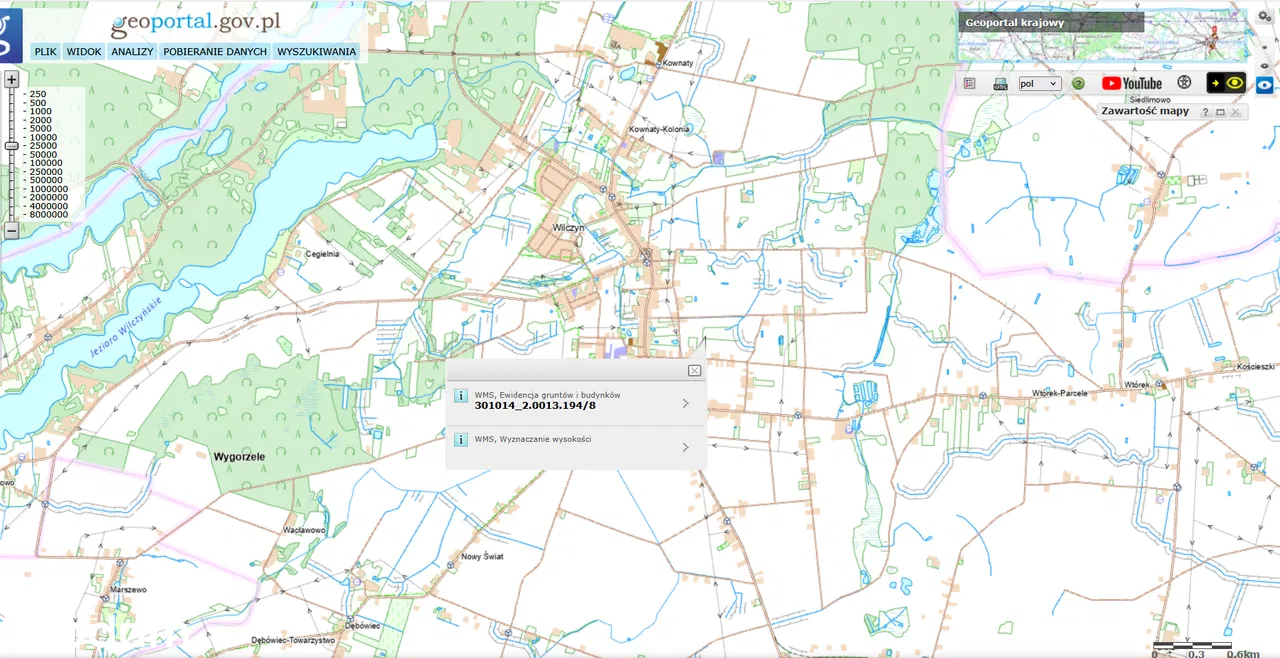Click the green help question mark icon

(1078, 84)
